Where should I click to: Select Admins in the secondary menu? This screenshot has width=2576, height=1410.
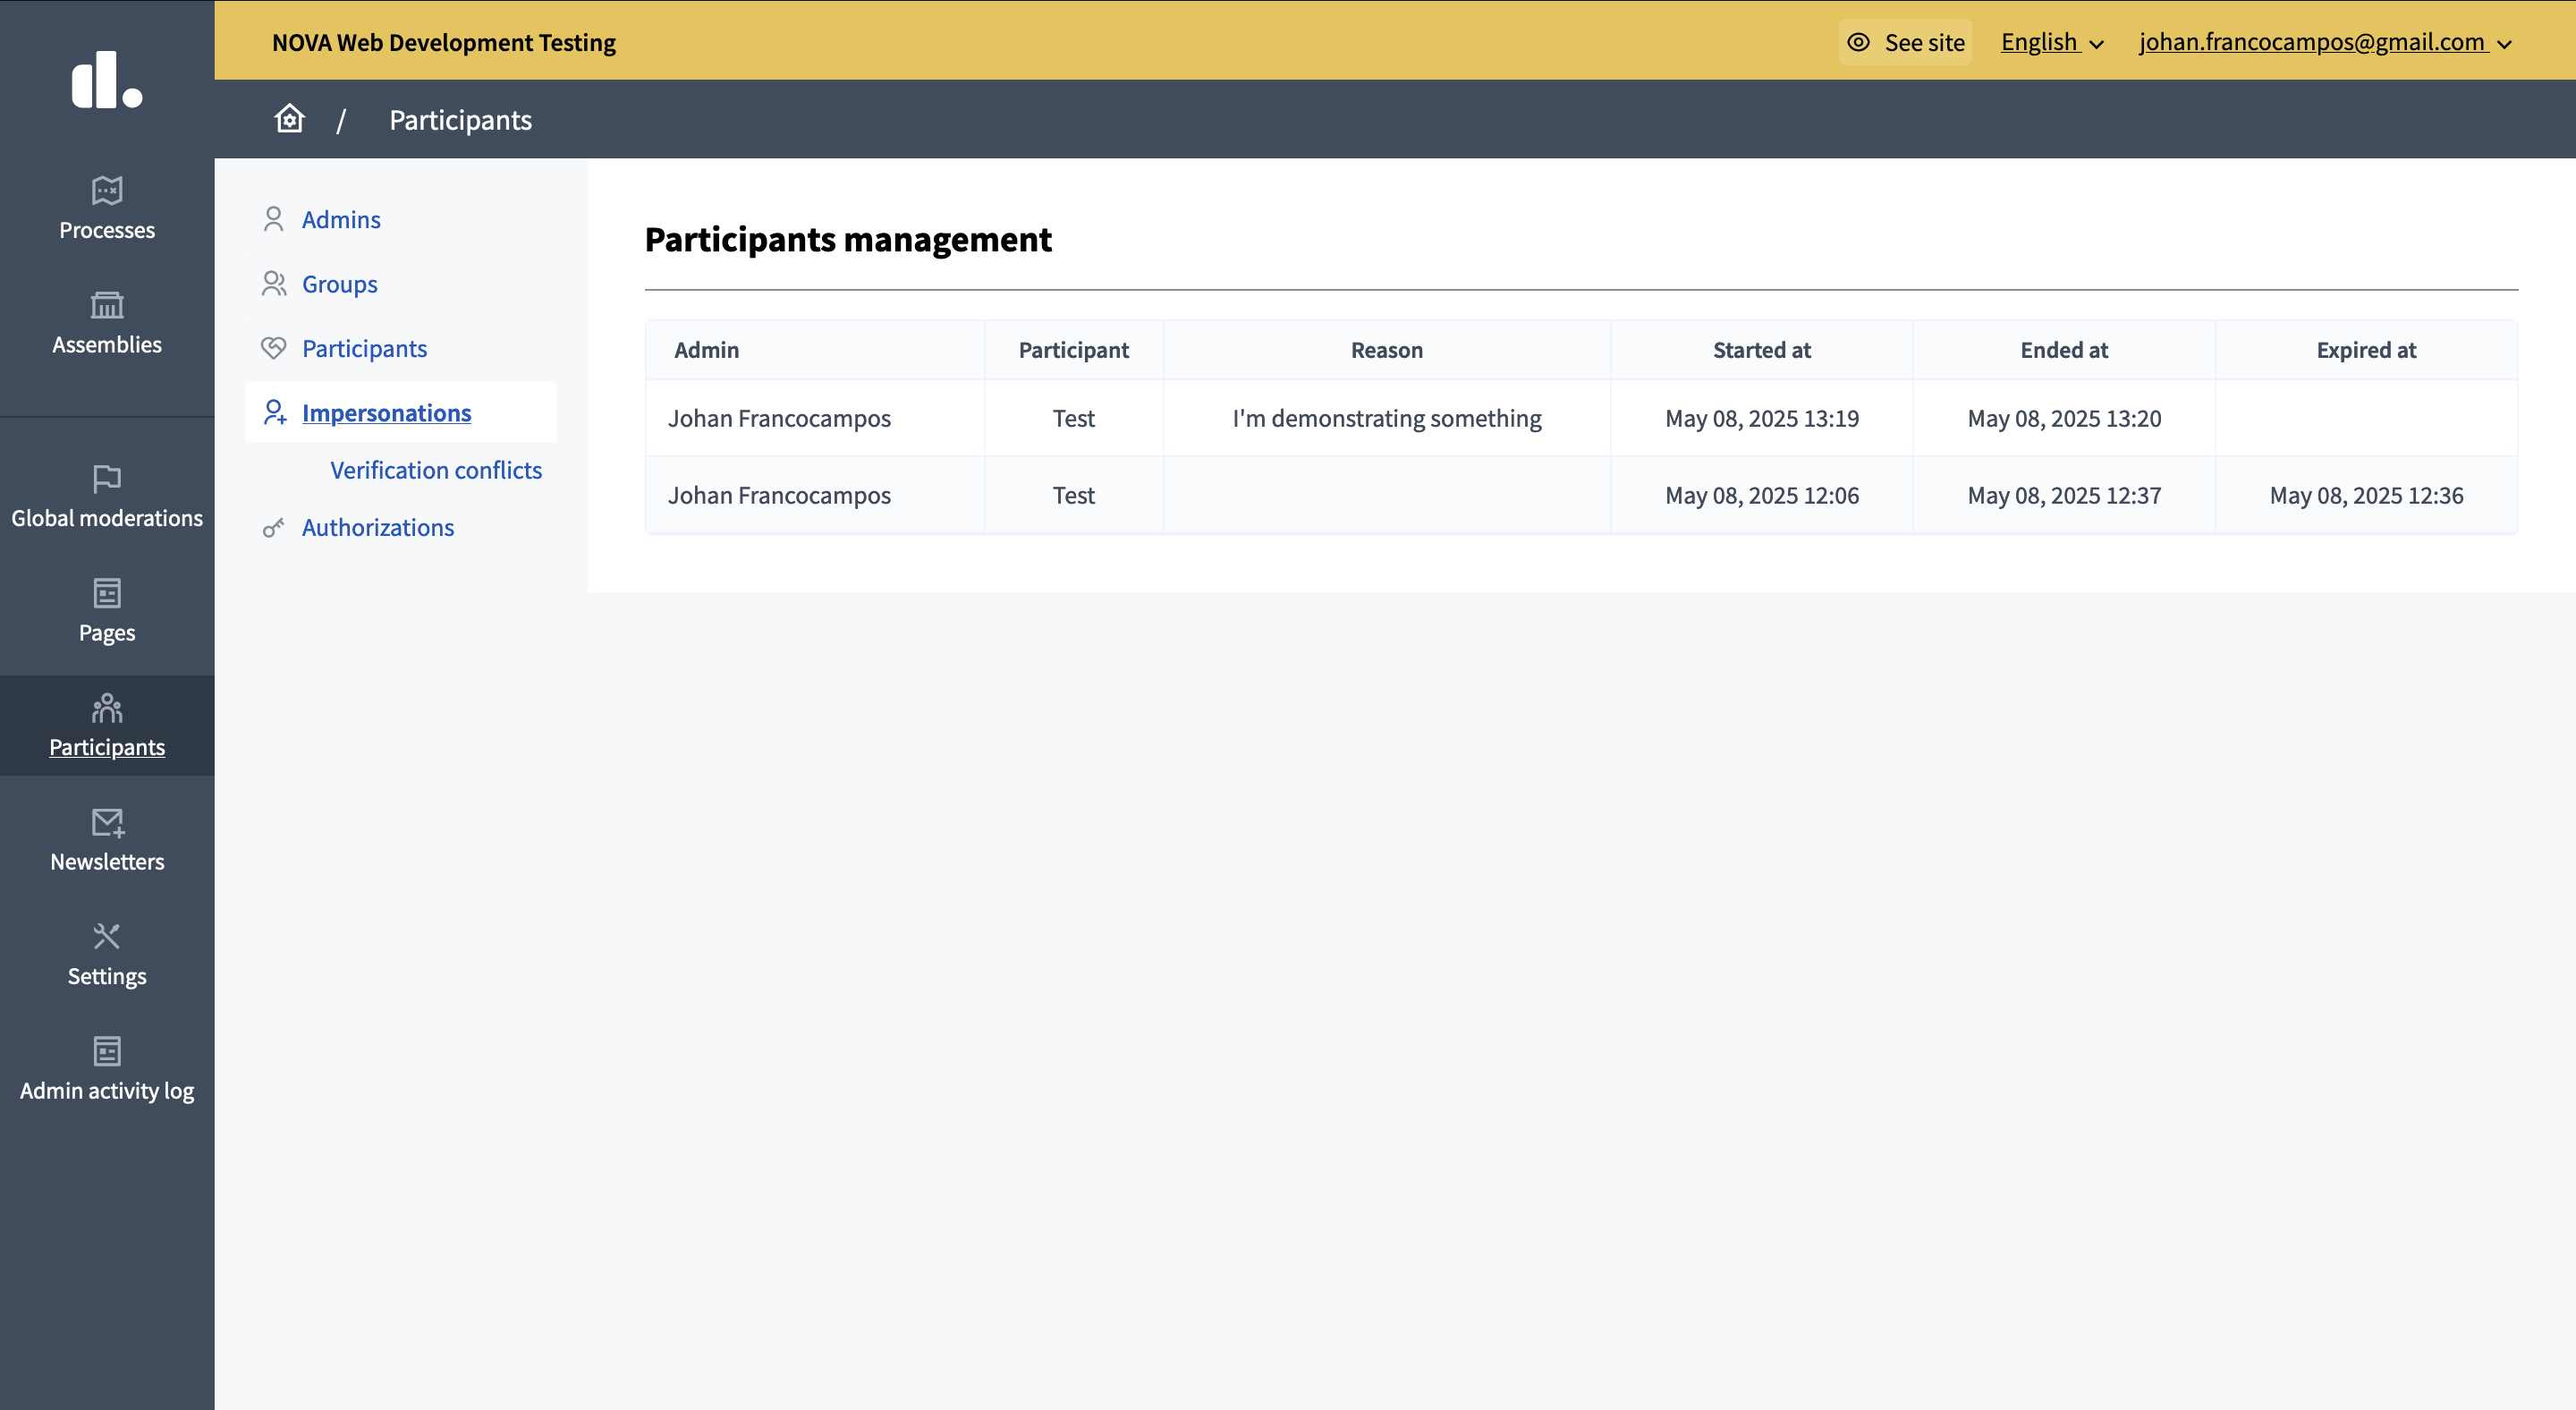coord(340,219)
